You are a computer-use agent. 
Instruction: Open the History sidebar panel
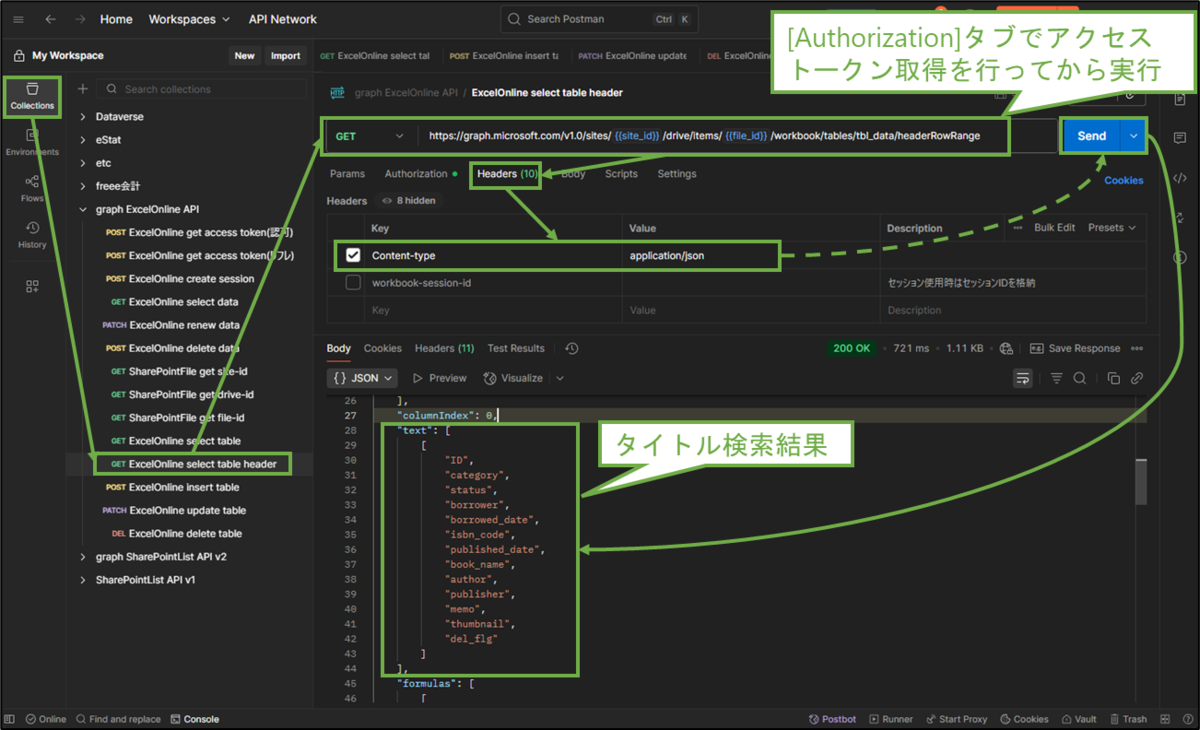32,235
